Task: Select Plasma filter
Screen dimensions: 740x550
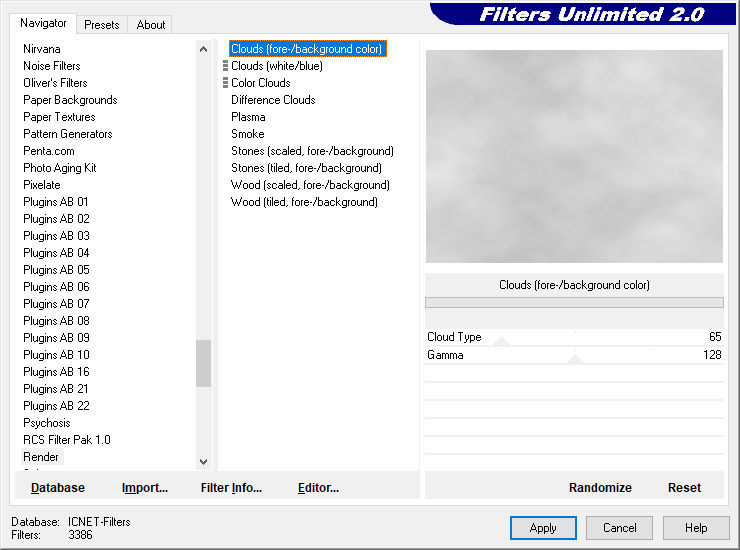Action: [248, 117]
